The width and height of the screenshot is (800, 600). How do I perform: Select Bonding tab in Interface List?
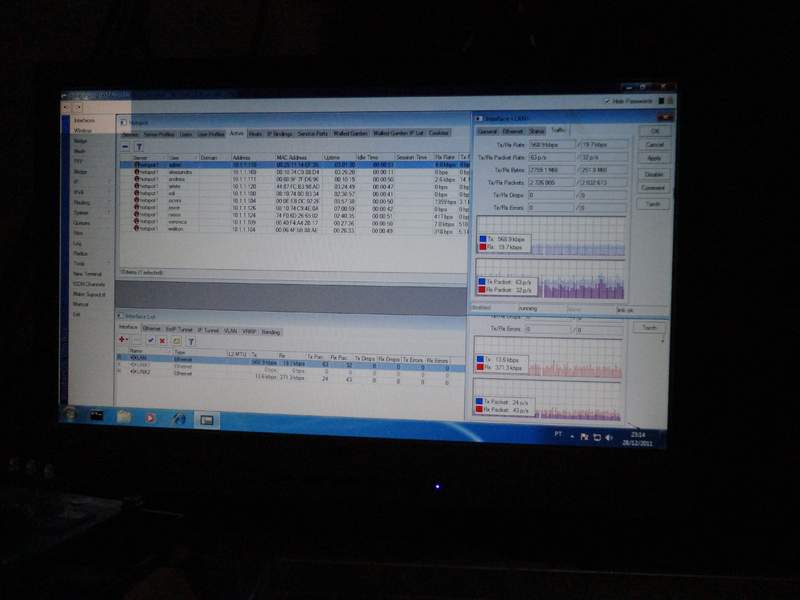(271, 332)
